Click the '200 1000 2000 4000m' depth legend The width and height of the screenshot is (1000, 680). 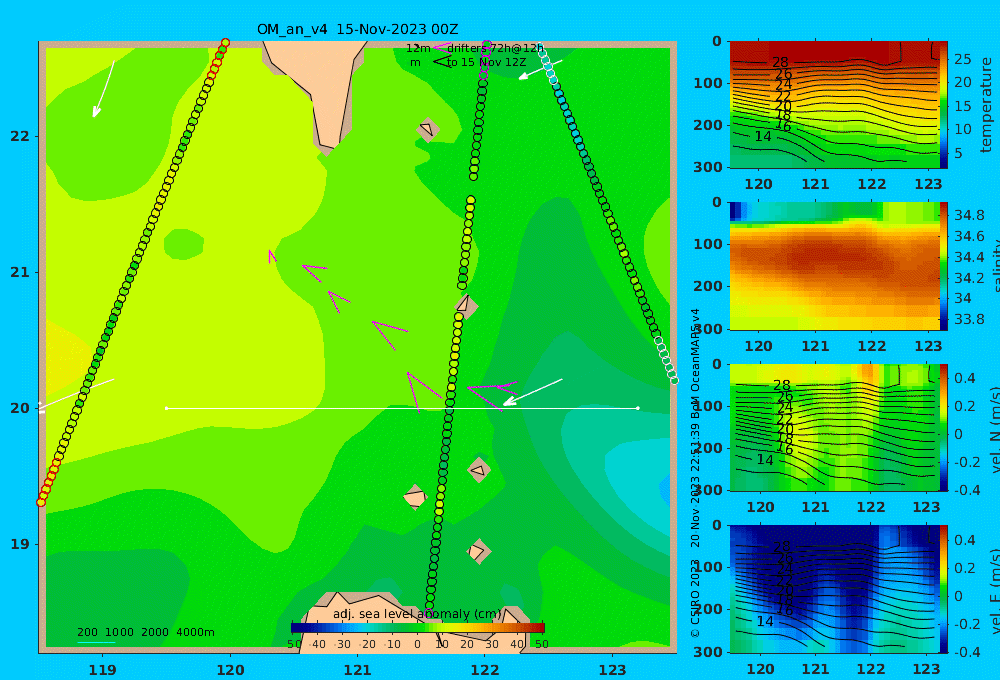(145, 632)
